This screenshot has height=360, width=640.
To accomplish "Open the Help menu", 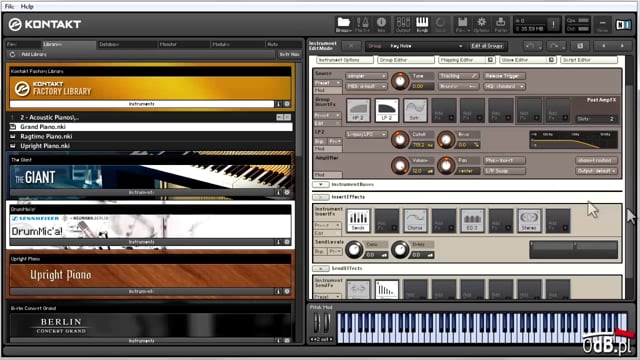I will pyautogui.click(x=27, y=6).
